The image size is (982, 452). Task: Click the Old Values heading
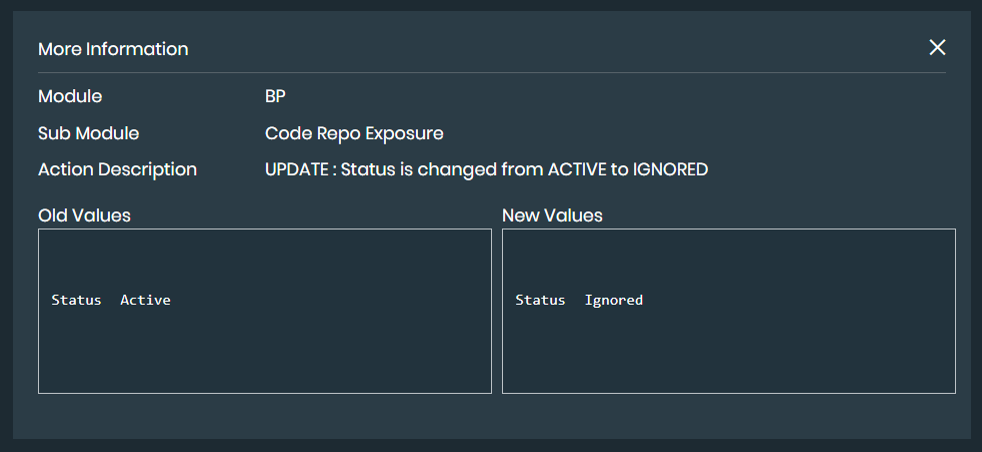(84, 215)
